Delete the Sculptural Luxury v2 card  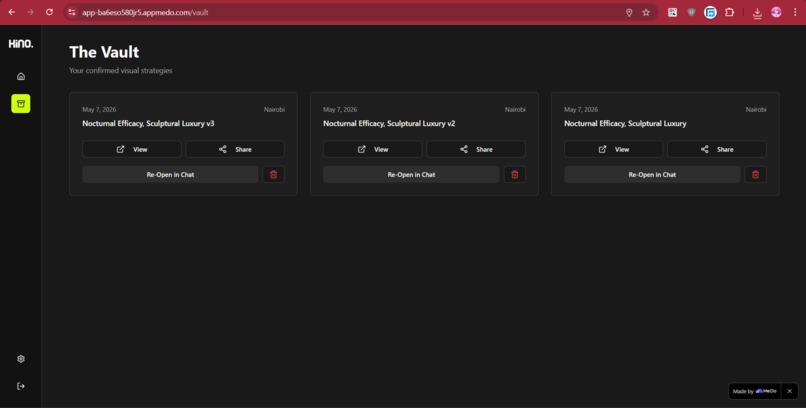(x=515, y=175)
